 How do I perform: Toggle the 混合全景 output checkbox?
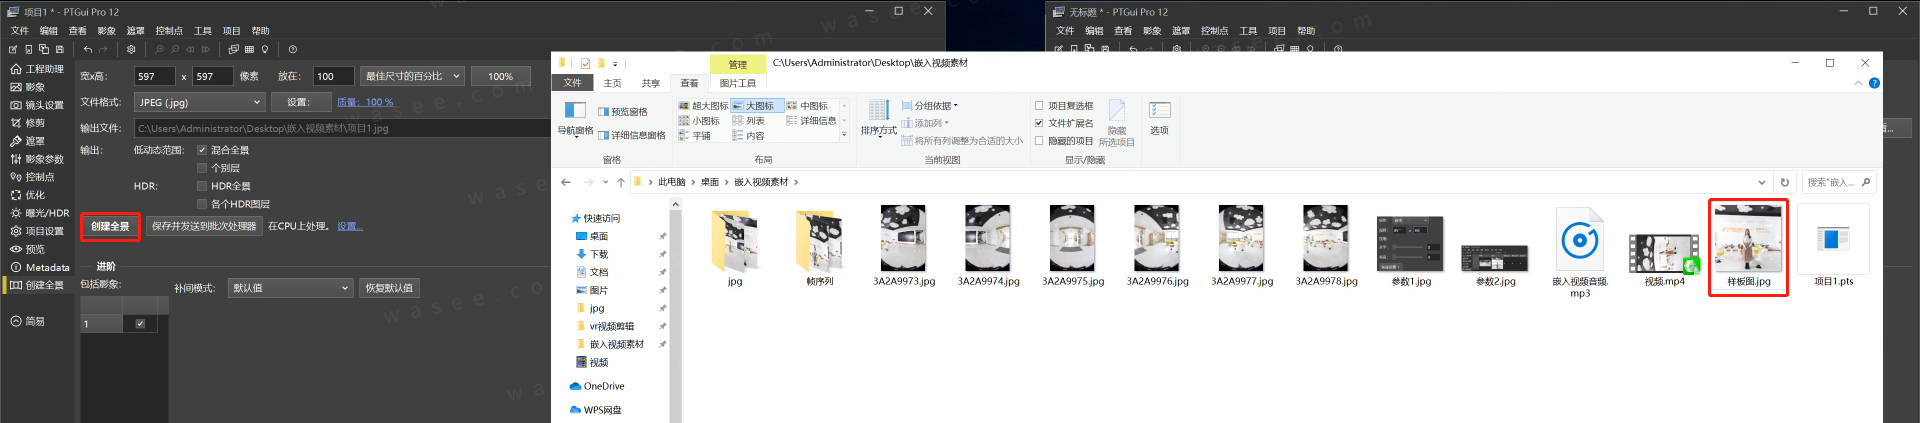[x=202, y=150]
